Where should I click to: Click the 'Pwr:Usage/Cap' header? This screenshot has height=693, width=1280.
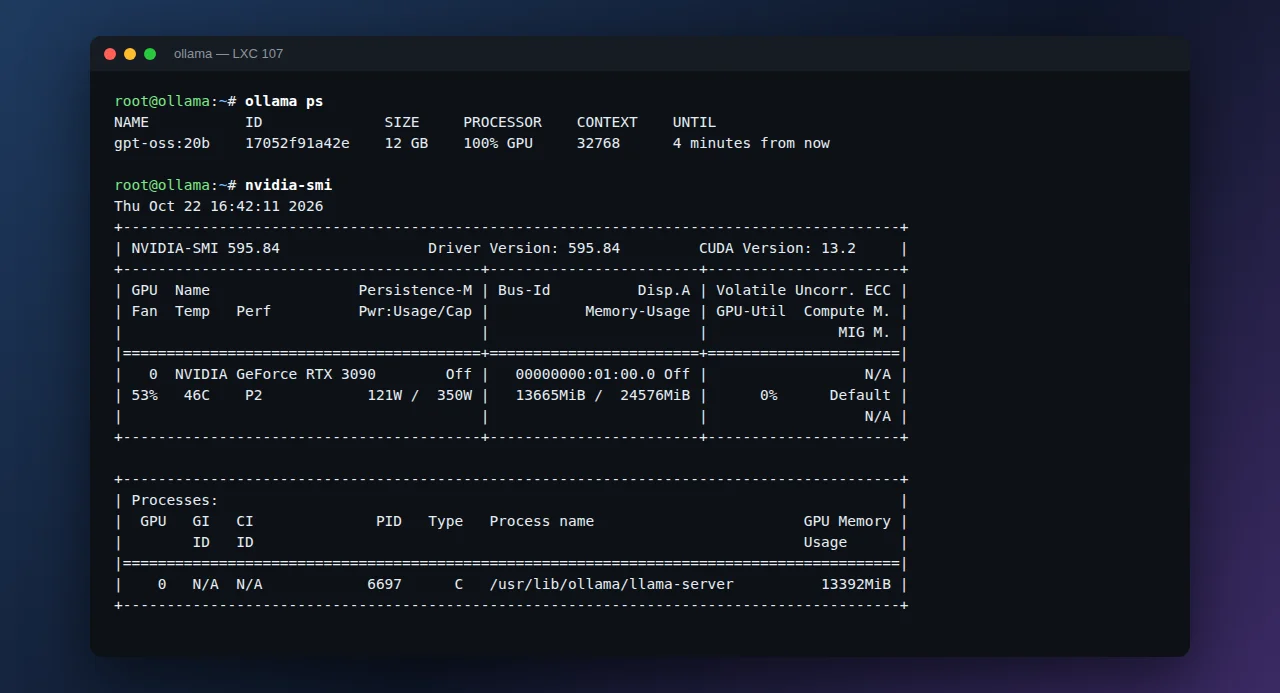coord(415,311)
